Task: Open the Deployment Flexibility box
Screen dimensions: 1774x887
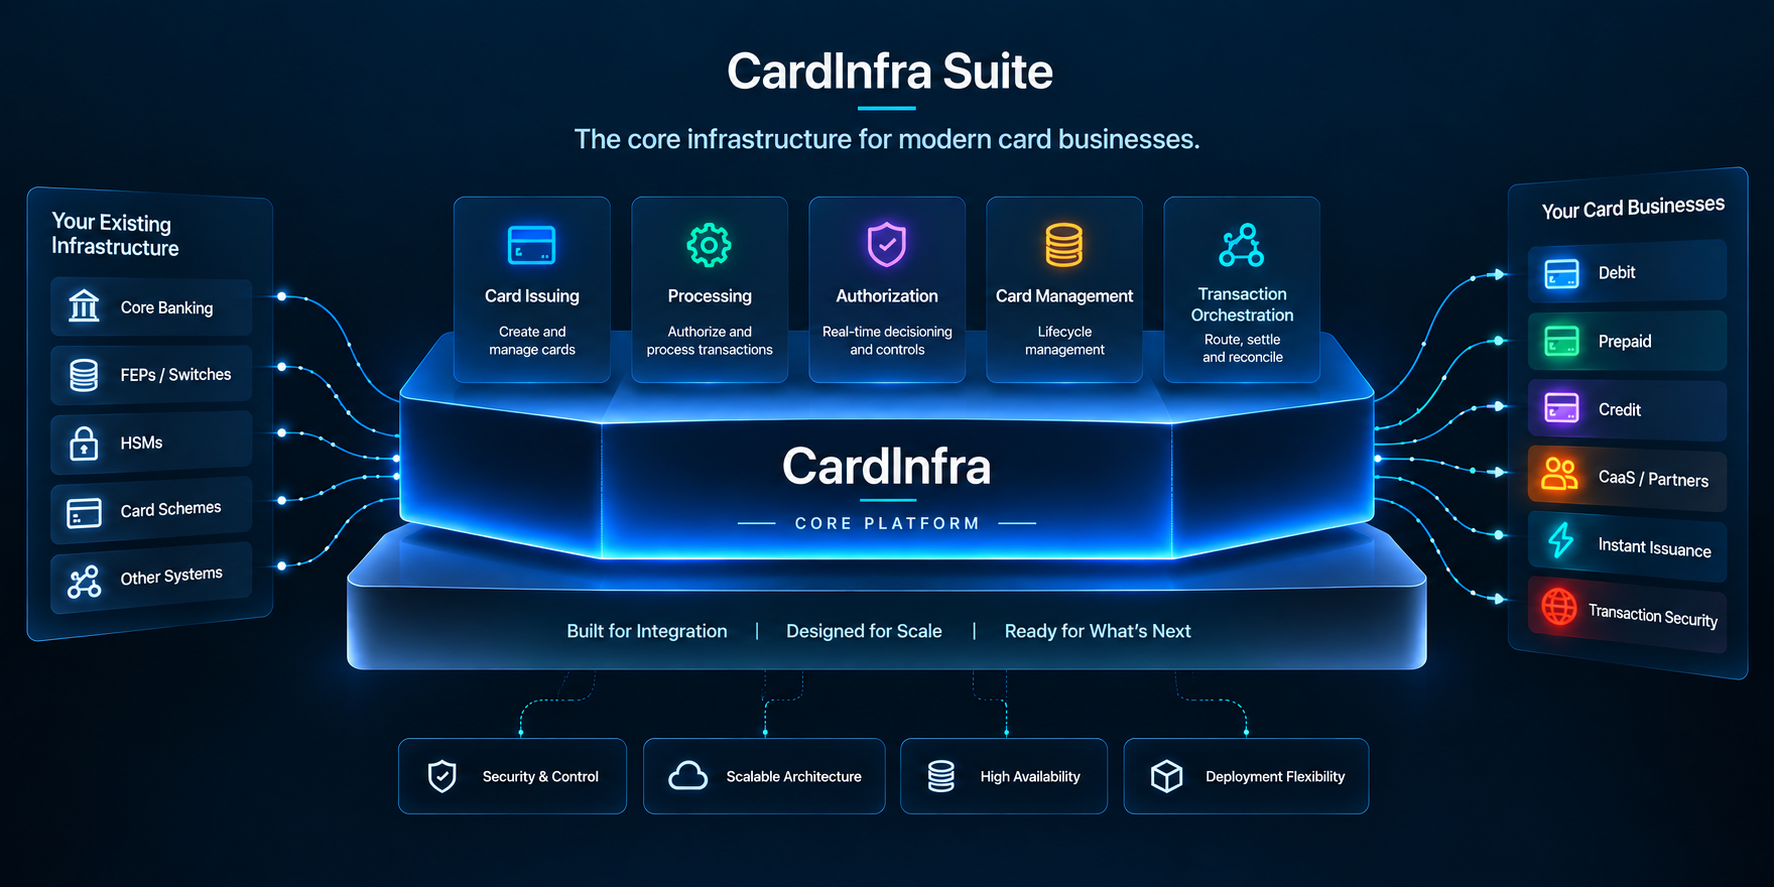Action: point(1246,776)
